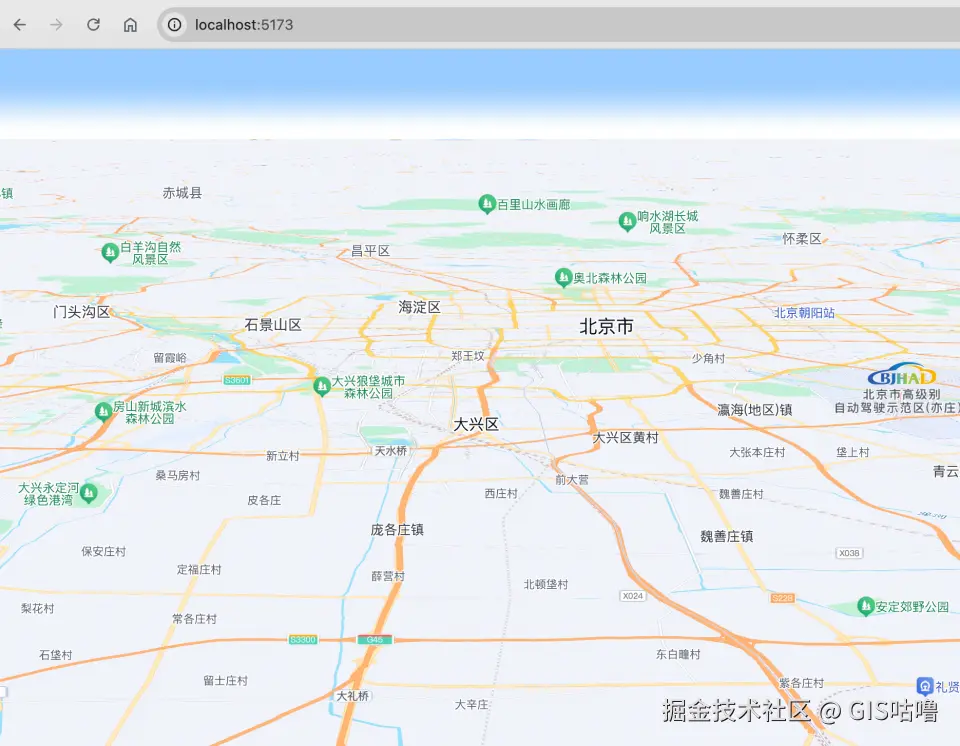Click the 北京朝阳站 station label
This screenshot has height=746, width=960.
pyautogui.click(x=804, y=312)
